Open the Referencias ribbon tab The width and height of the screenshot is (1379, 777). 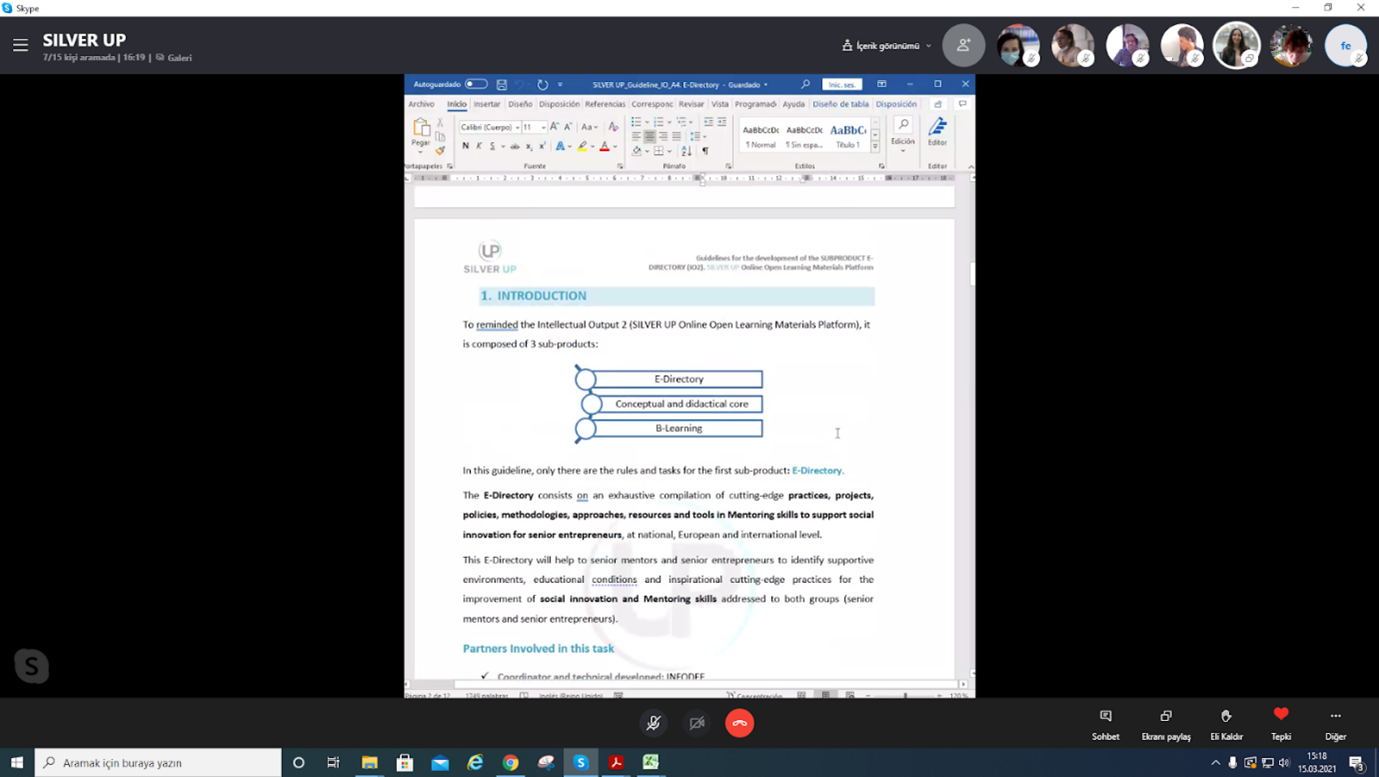(604, 104)
